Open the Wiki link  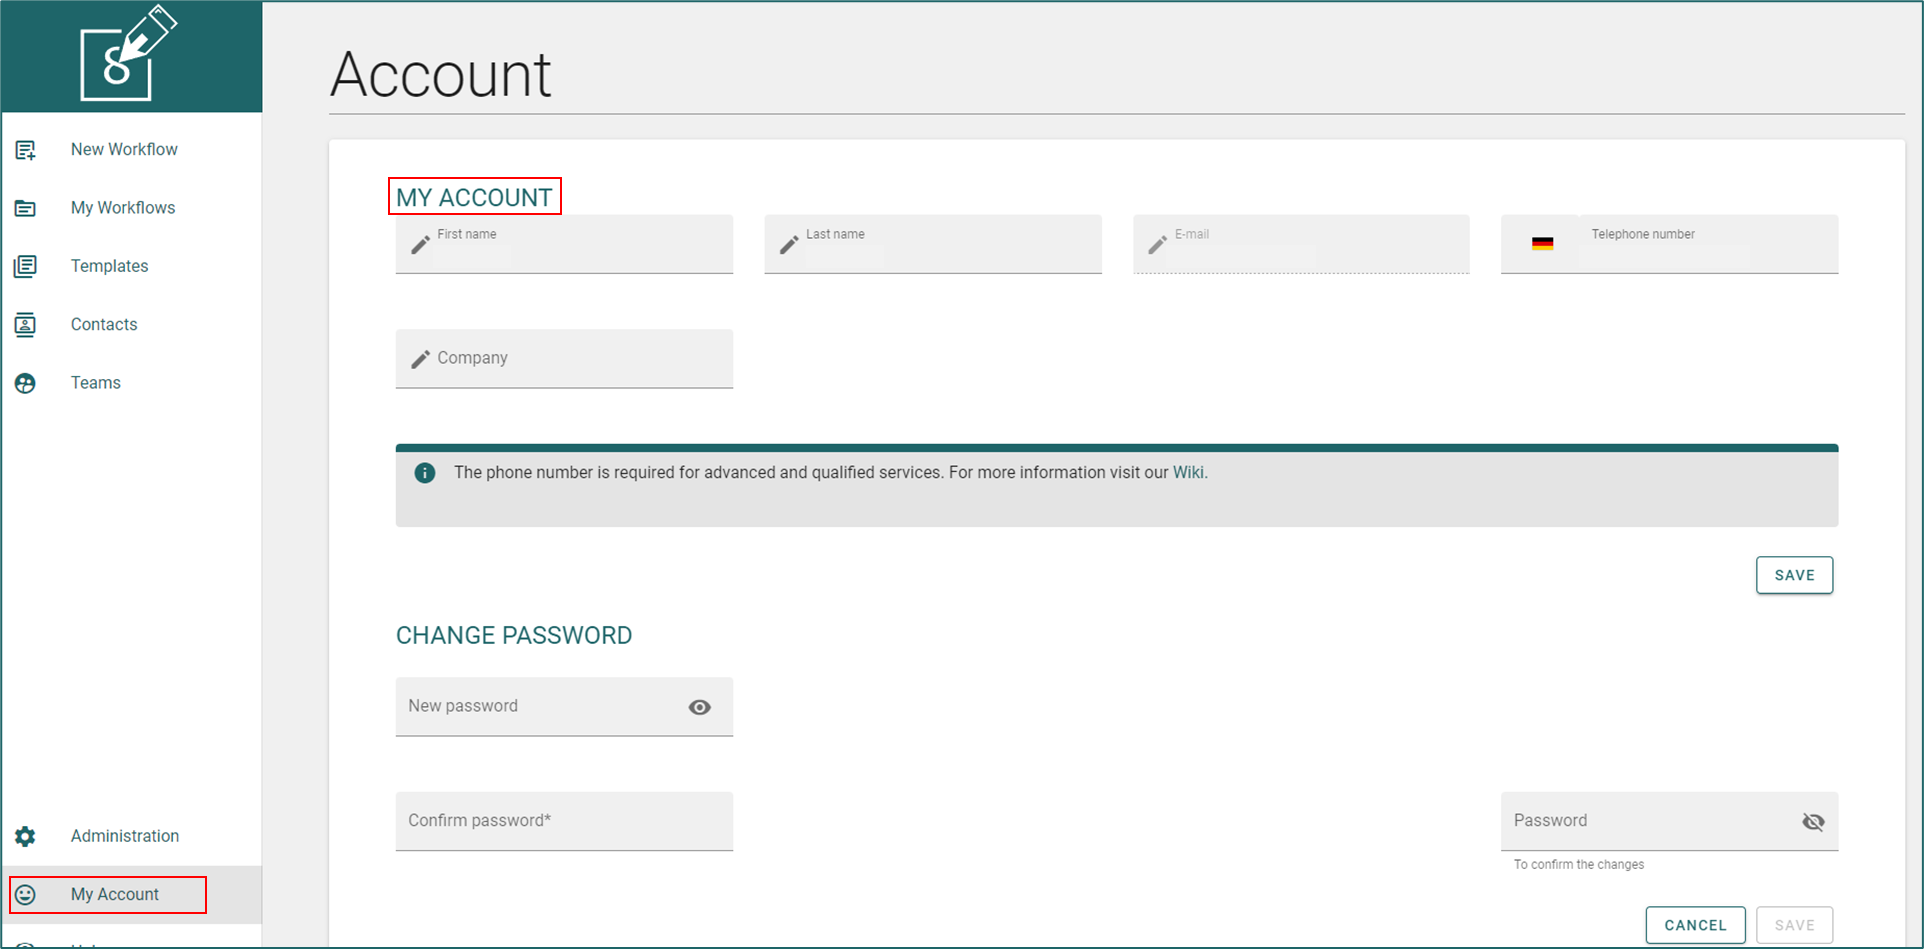click(x=1188, y=472)
